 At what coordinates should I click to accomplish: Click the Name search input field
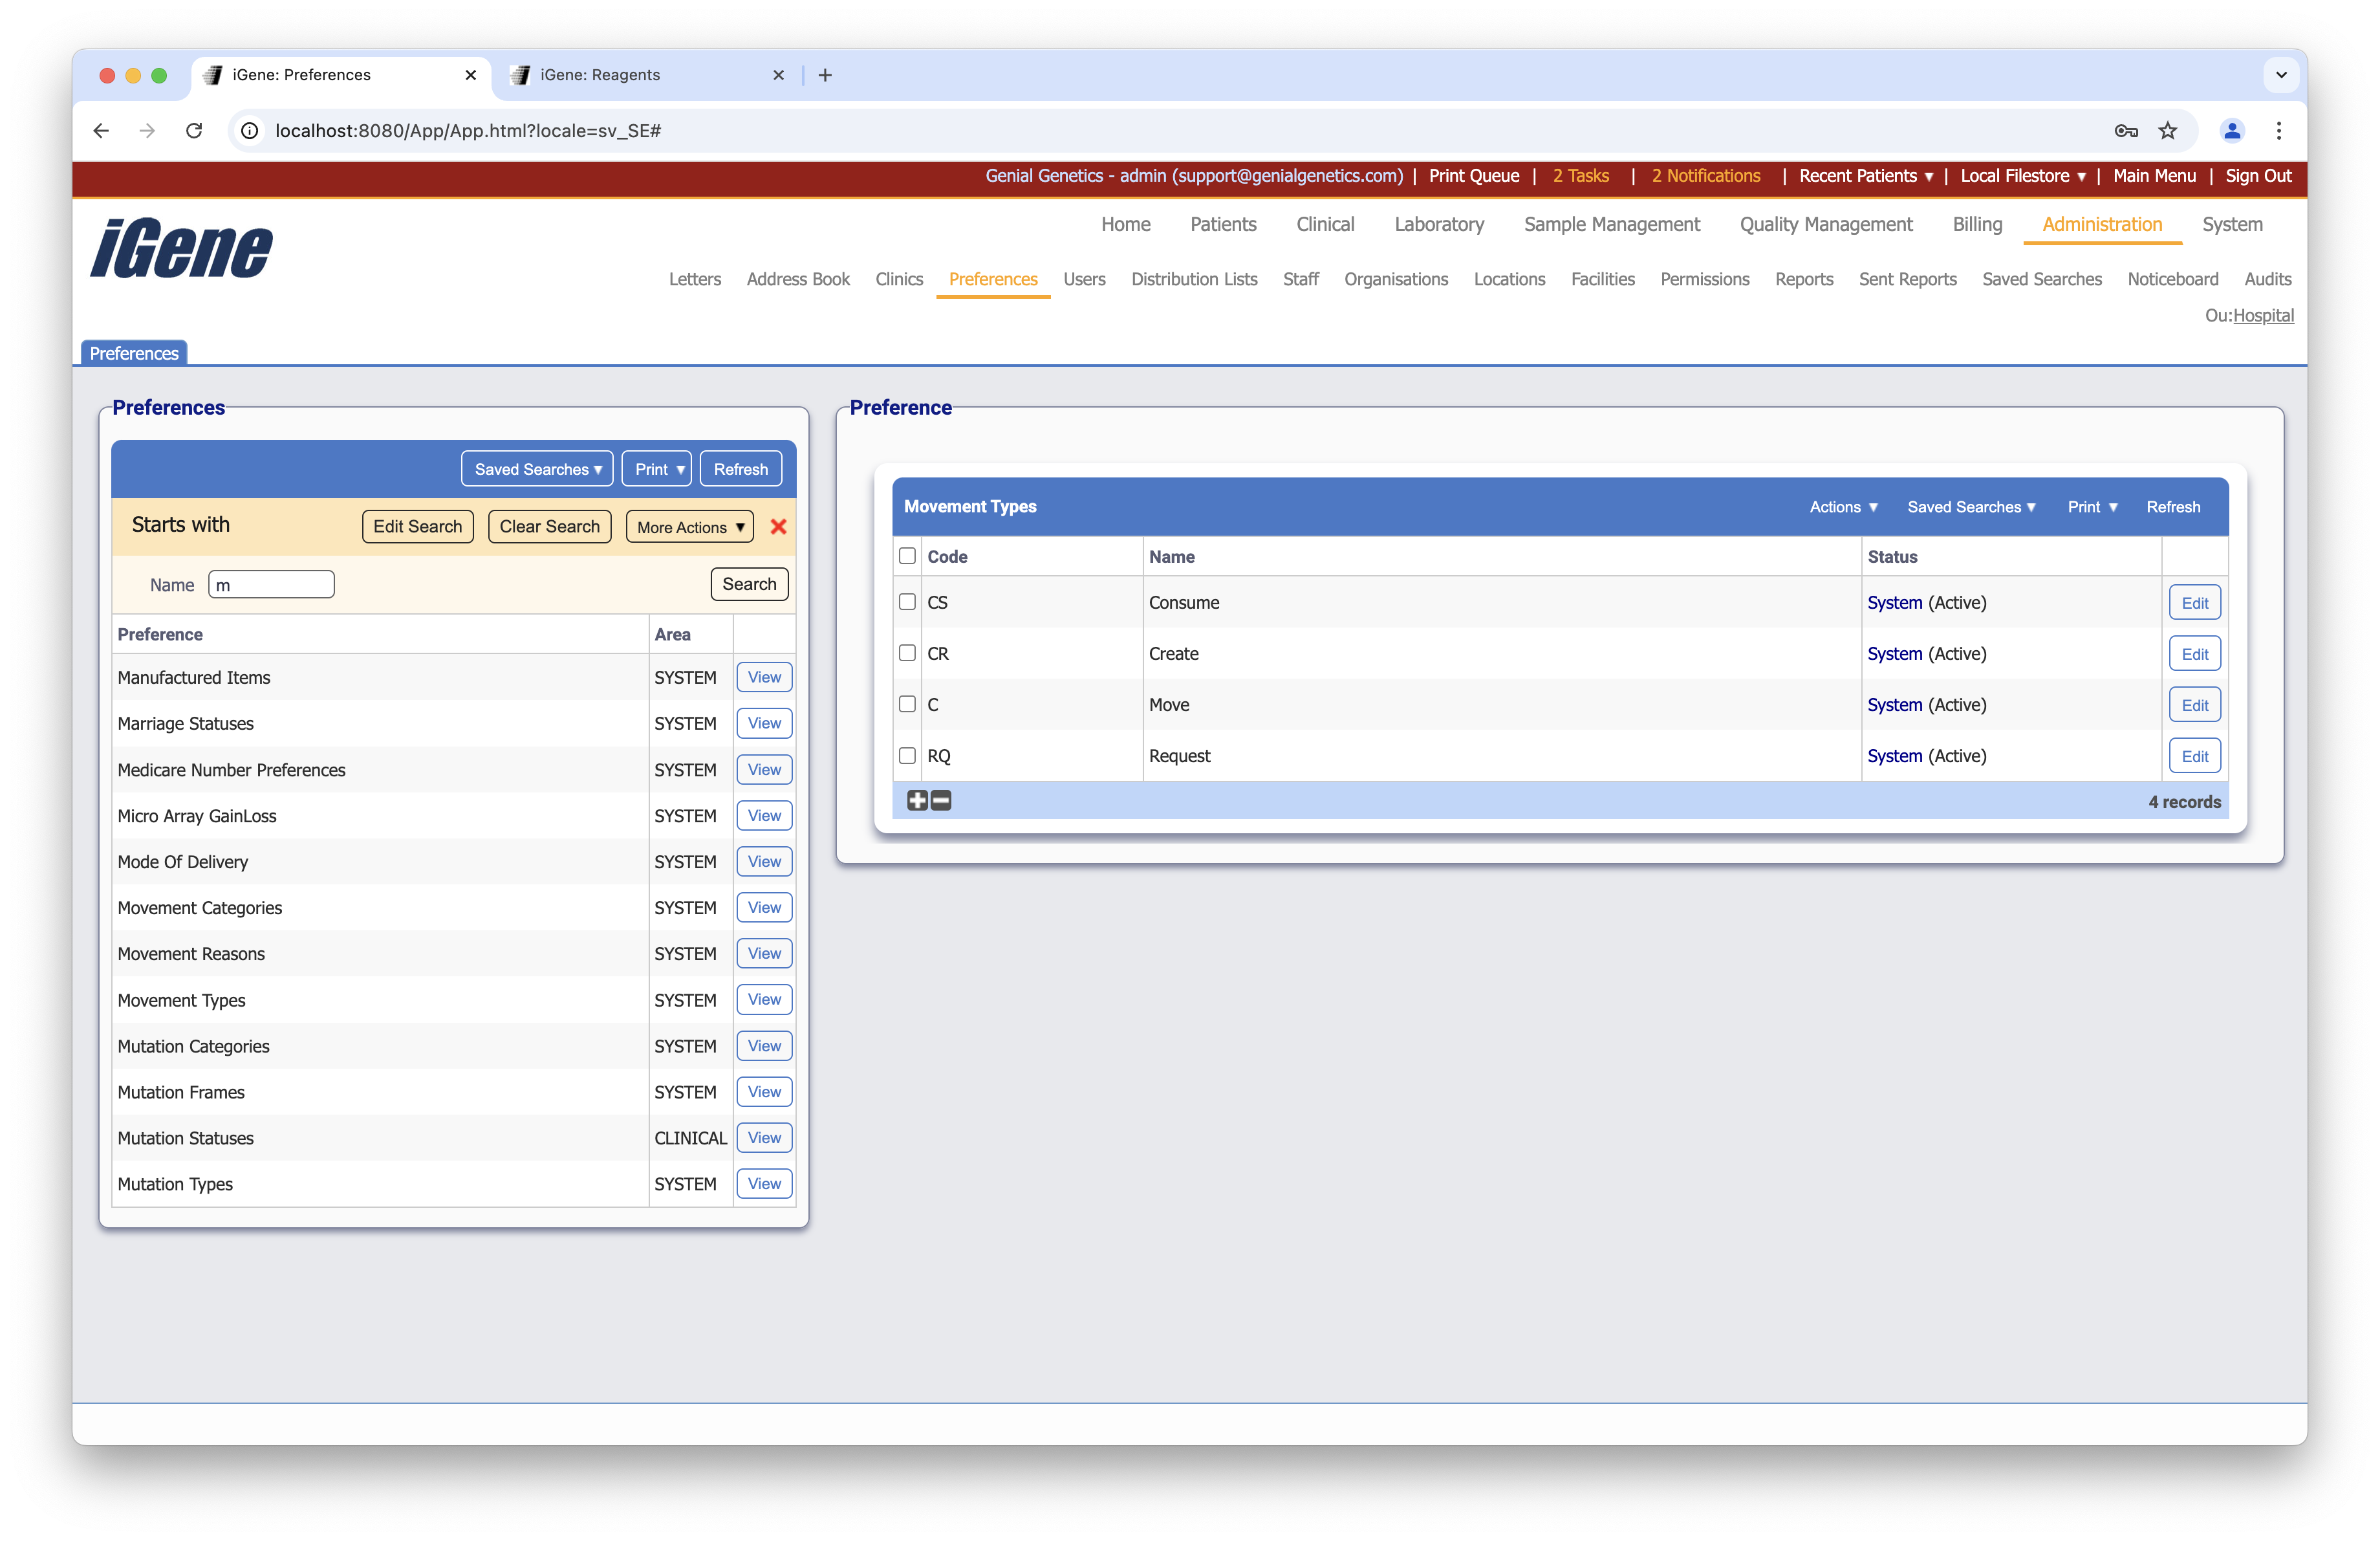(271, 585)
